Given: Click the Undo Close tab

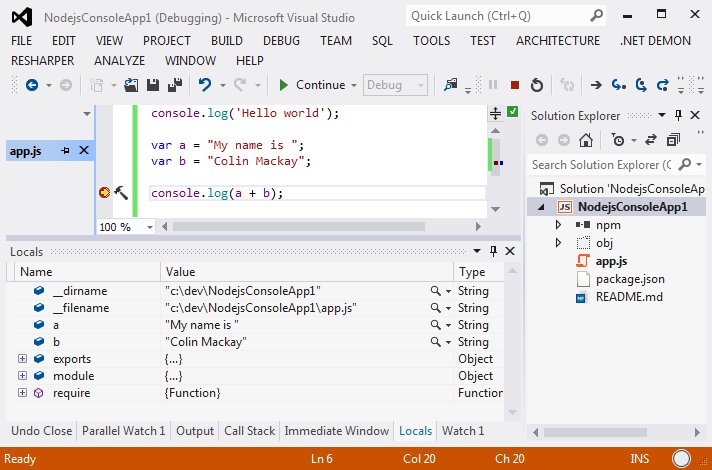Looking at the screenshot, I should 41,431.
